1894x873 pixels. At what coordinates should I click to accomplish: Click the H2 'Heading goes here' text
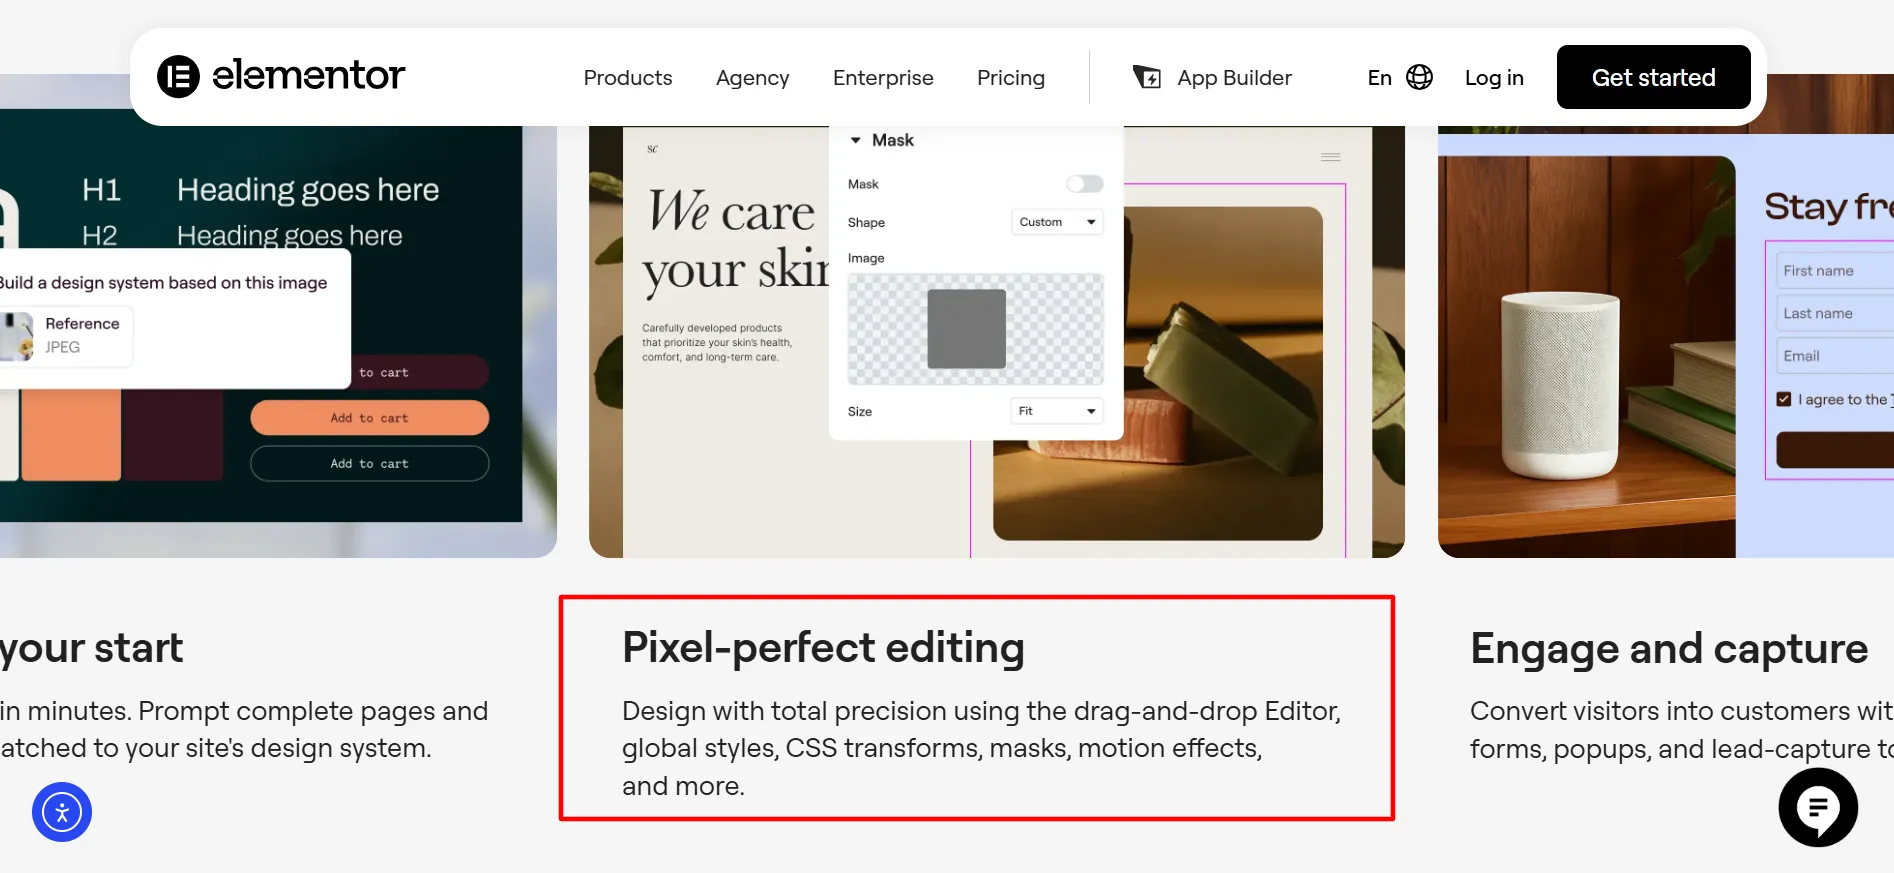click(x=290, y=236)
